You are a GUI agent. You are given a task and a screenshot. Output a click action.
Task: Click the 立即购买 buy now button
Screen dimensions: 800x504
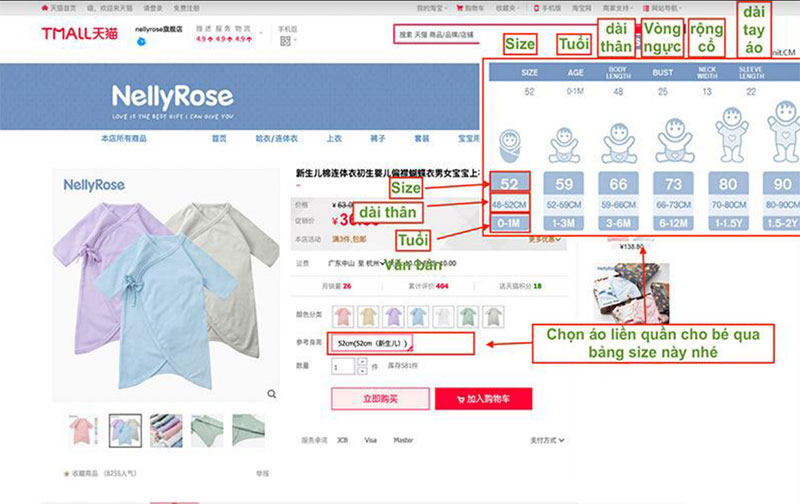point(381,398)
